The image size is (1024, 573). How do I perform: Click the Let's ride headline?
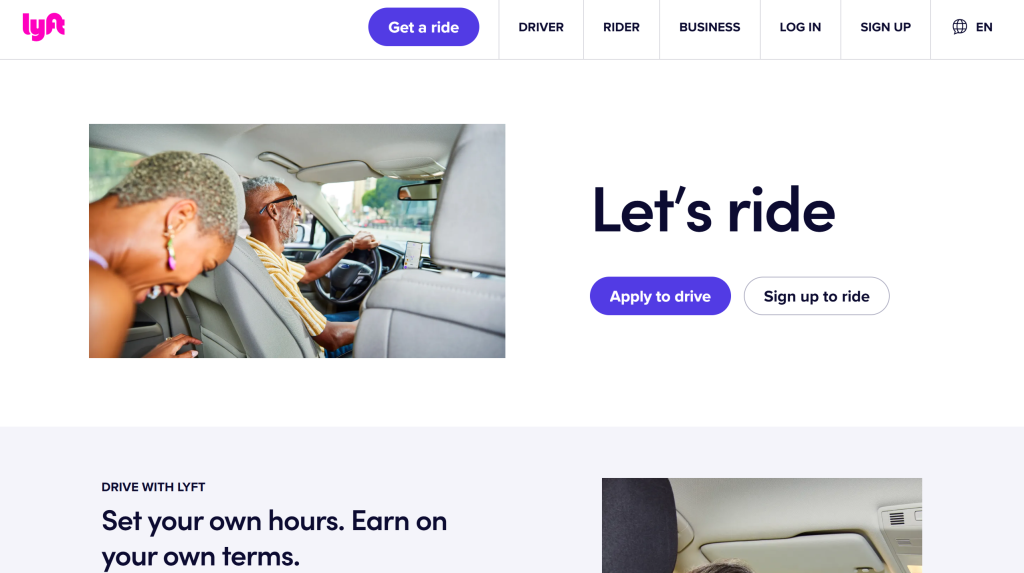[x=713, y=210]
